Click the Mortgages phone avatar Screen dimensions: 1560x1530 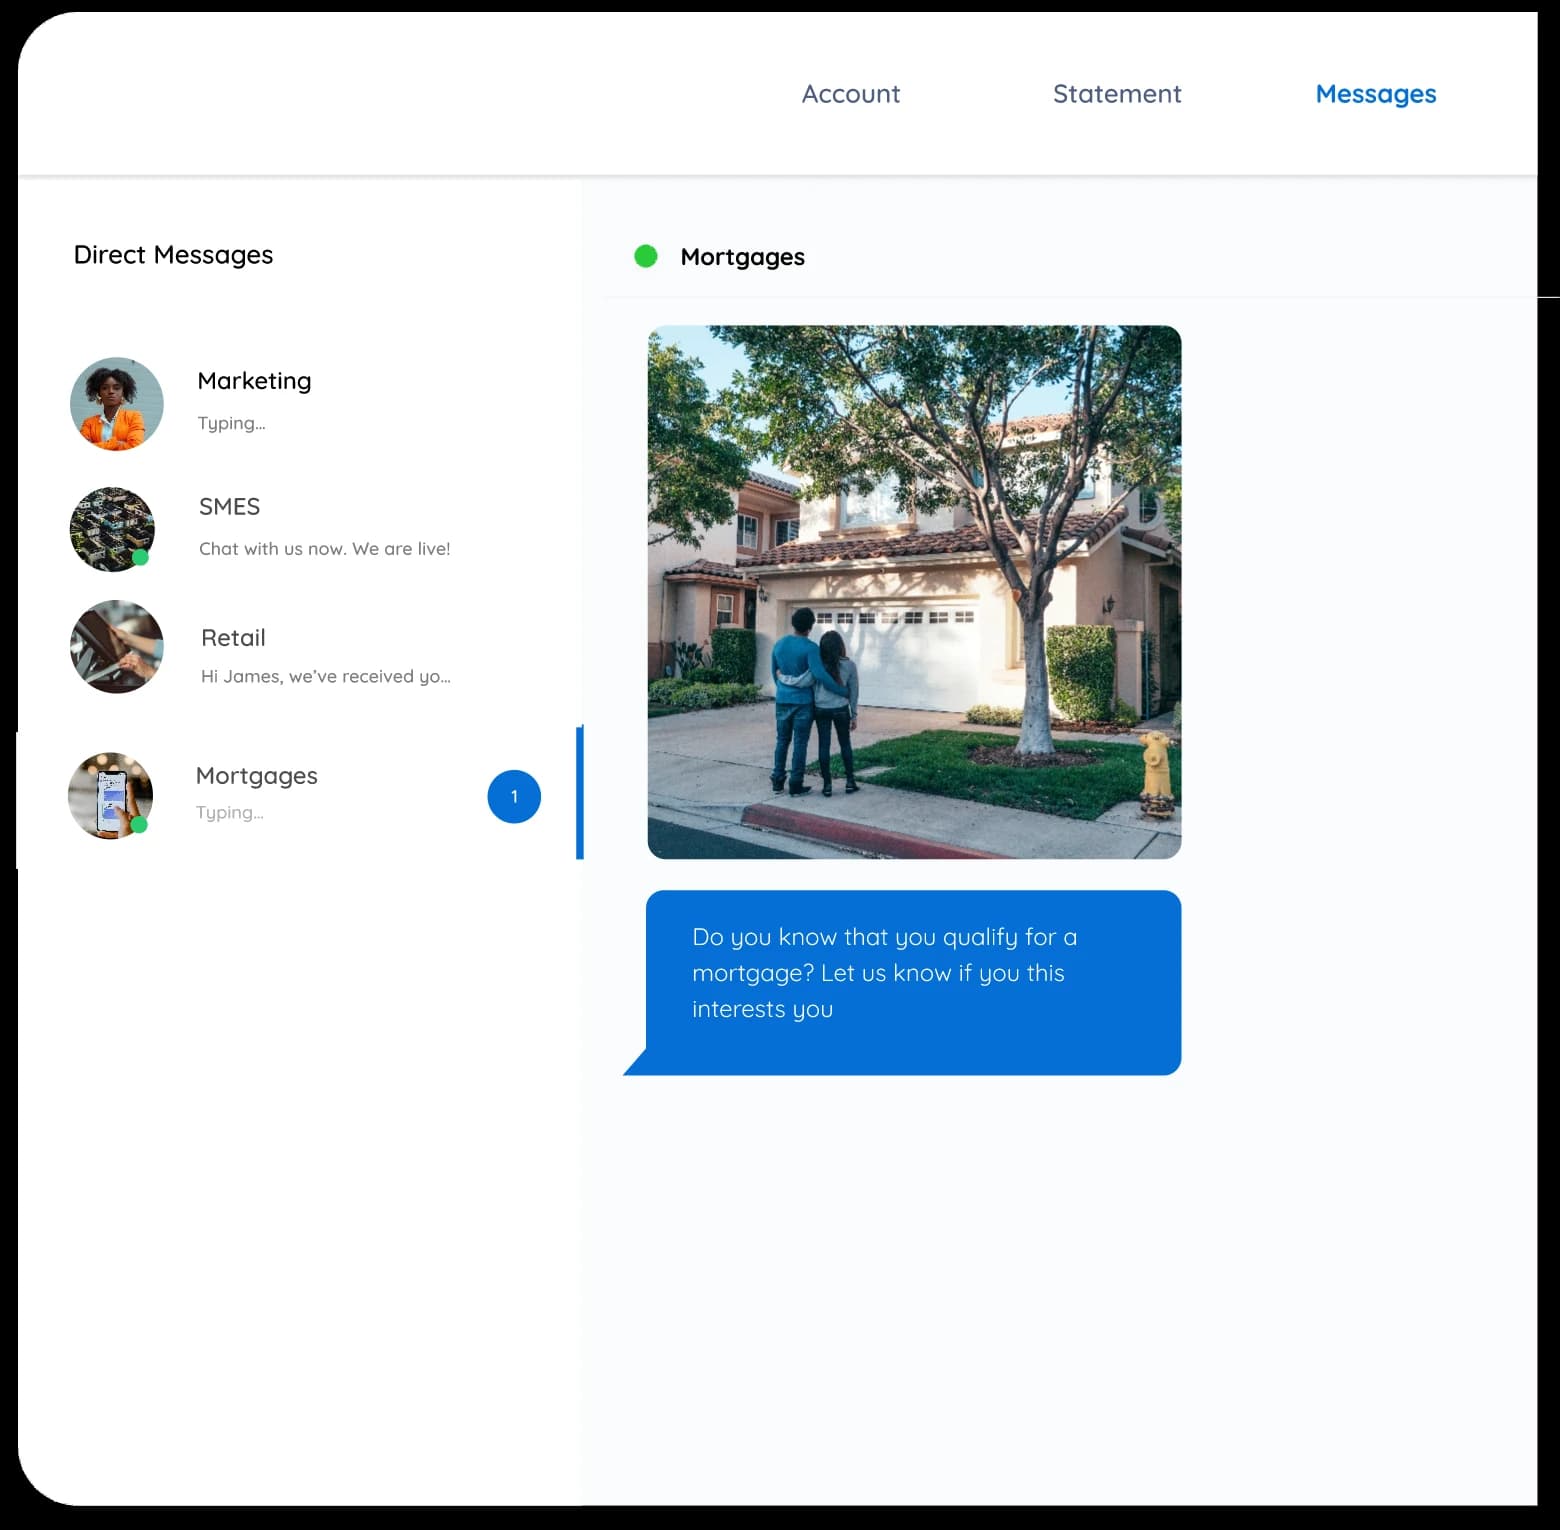(110, 795)
